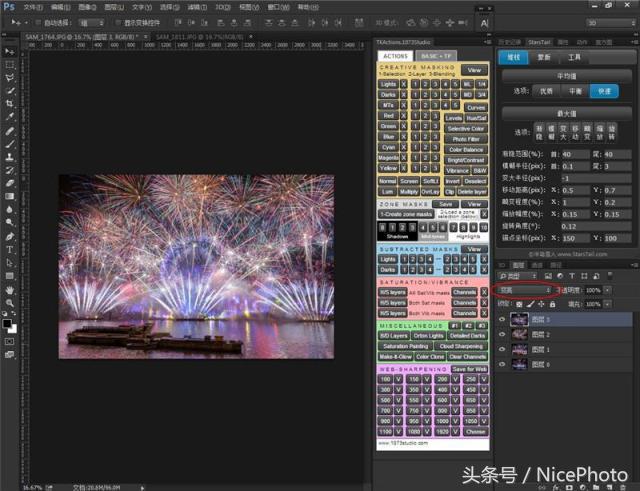This screenshot has height=491, width=640.
Task: Toggle the 优质 option in StarsTail panel
Action: 547,91
